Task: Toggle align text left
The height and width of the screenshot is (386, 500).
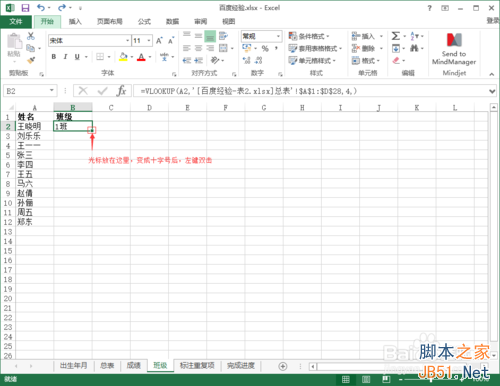Action: point(187,48)
